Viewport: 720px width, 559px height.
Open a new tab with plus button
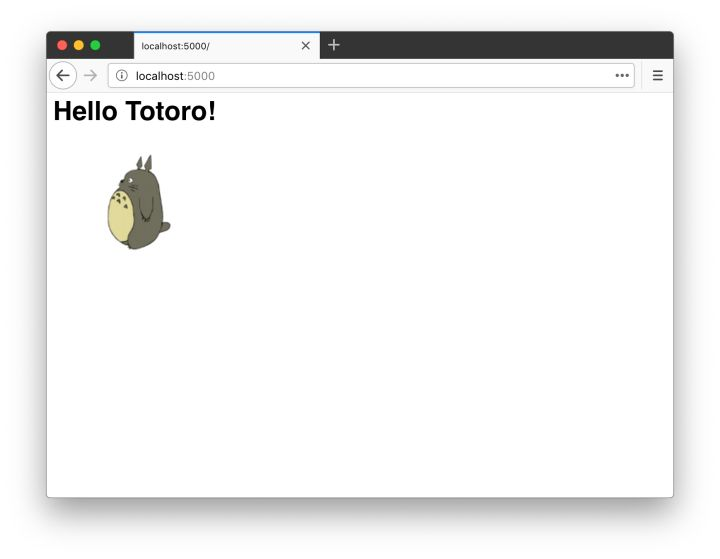coord(334,45)
